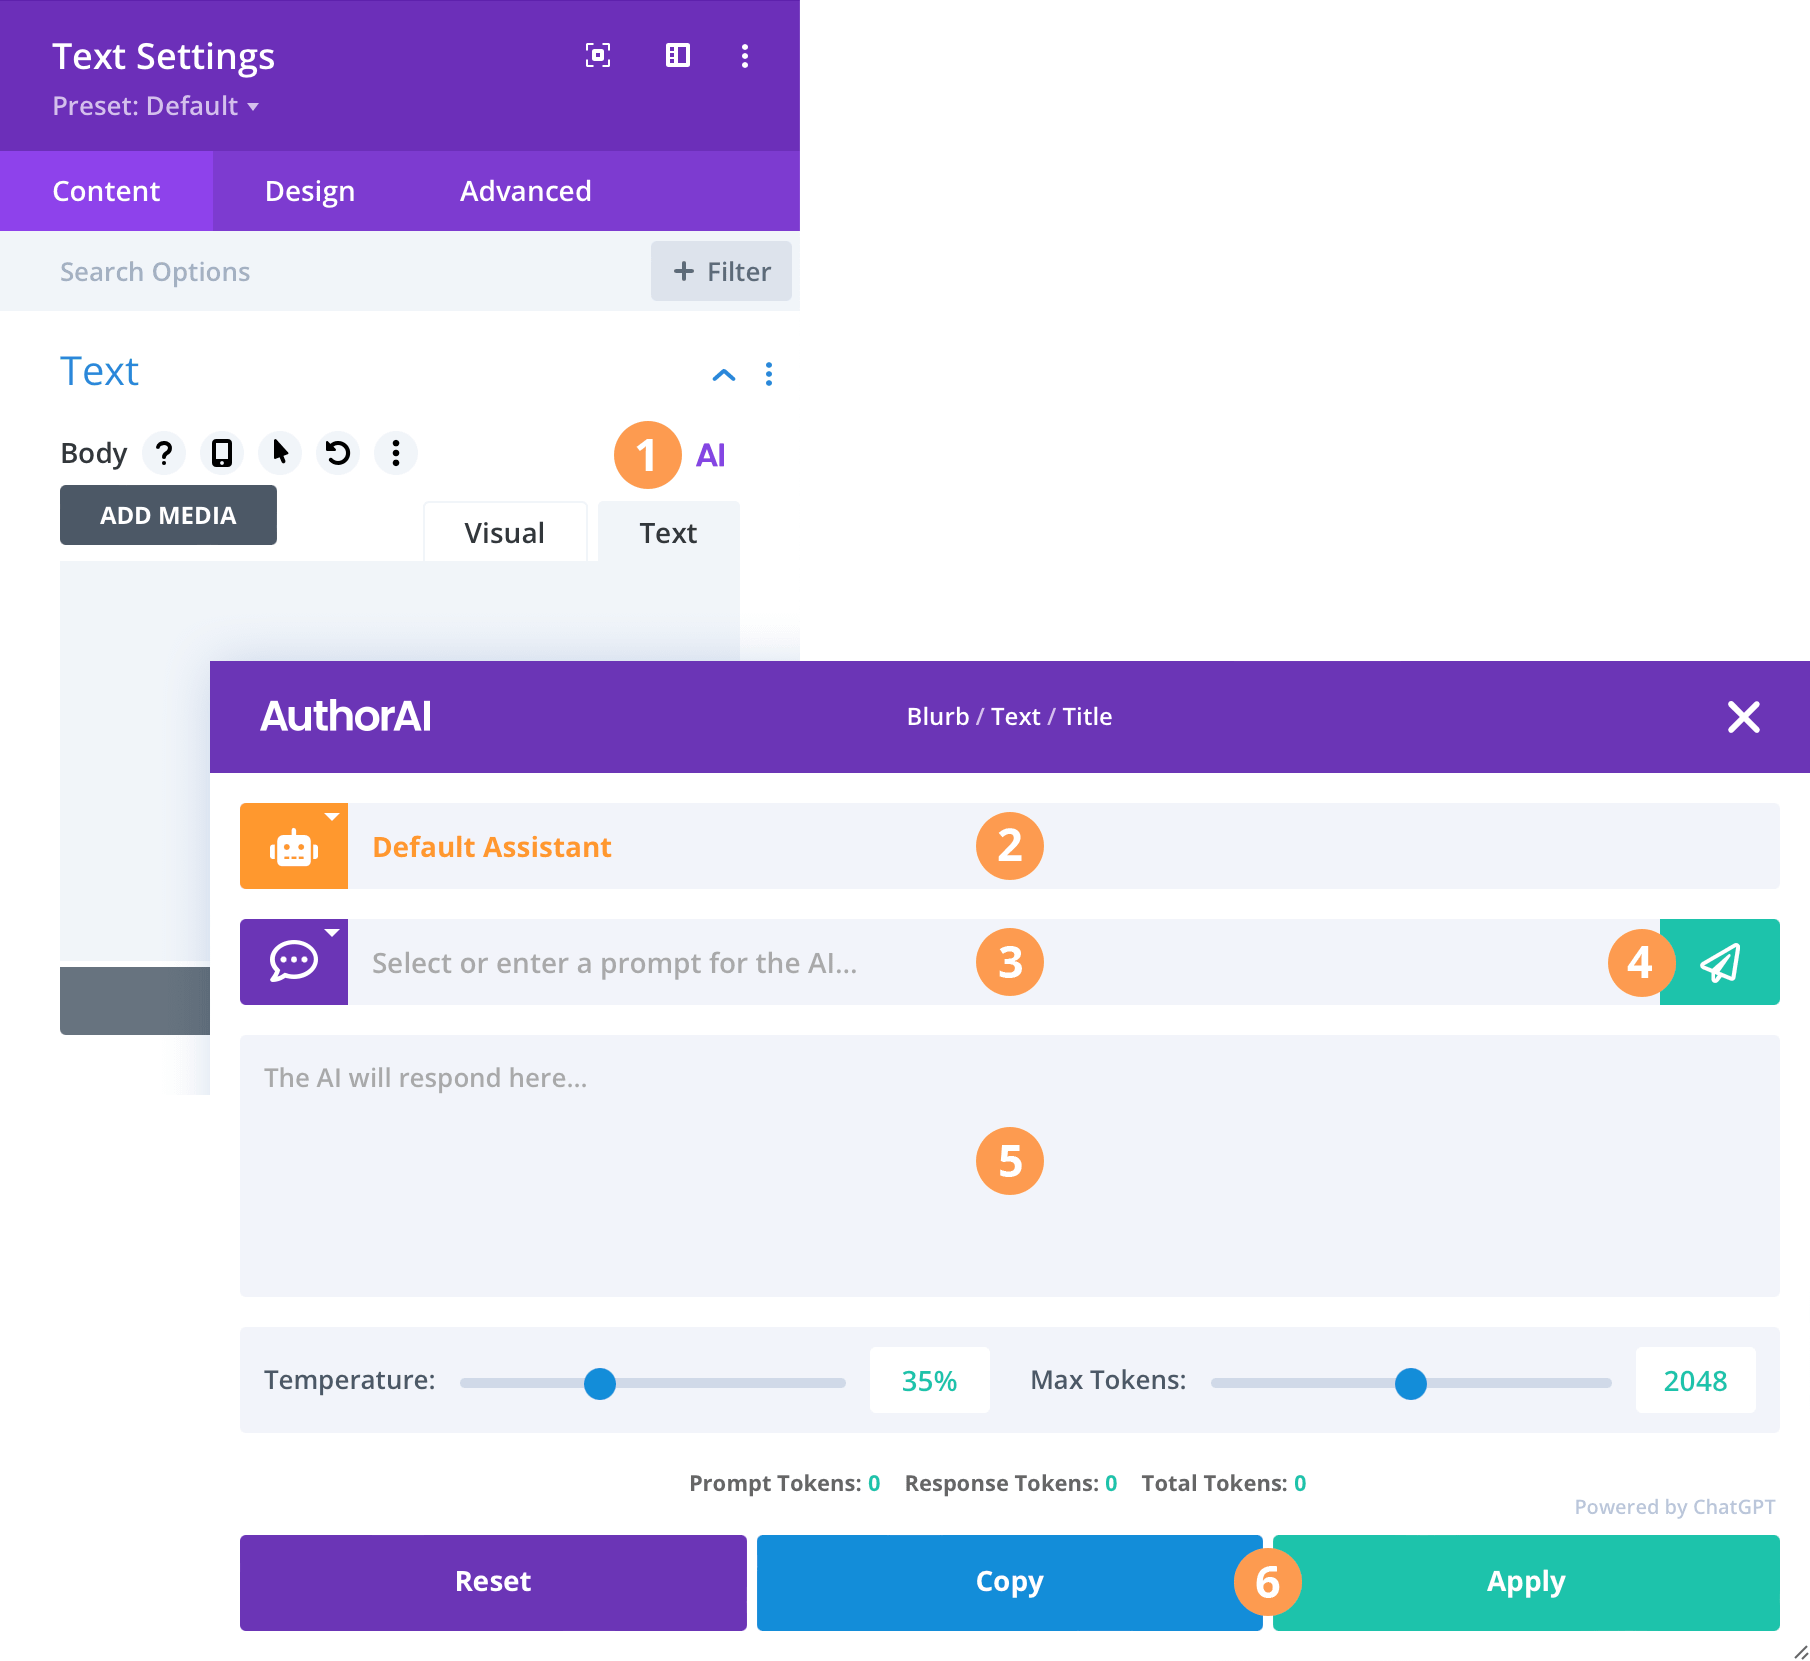The image size is (1810, 1661).
Task: Click the AI prompt input field
Action: pos(1004,962)
